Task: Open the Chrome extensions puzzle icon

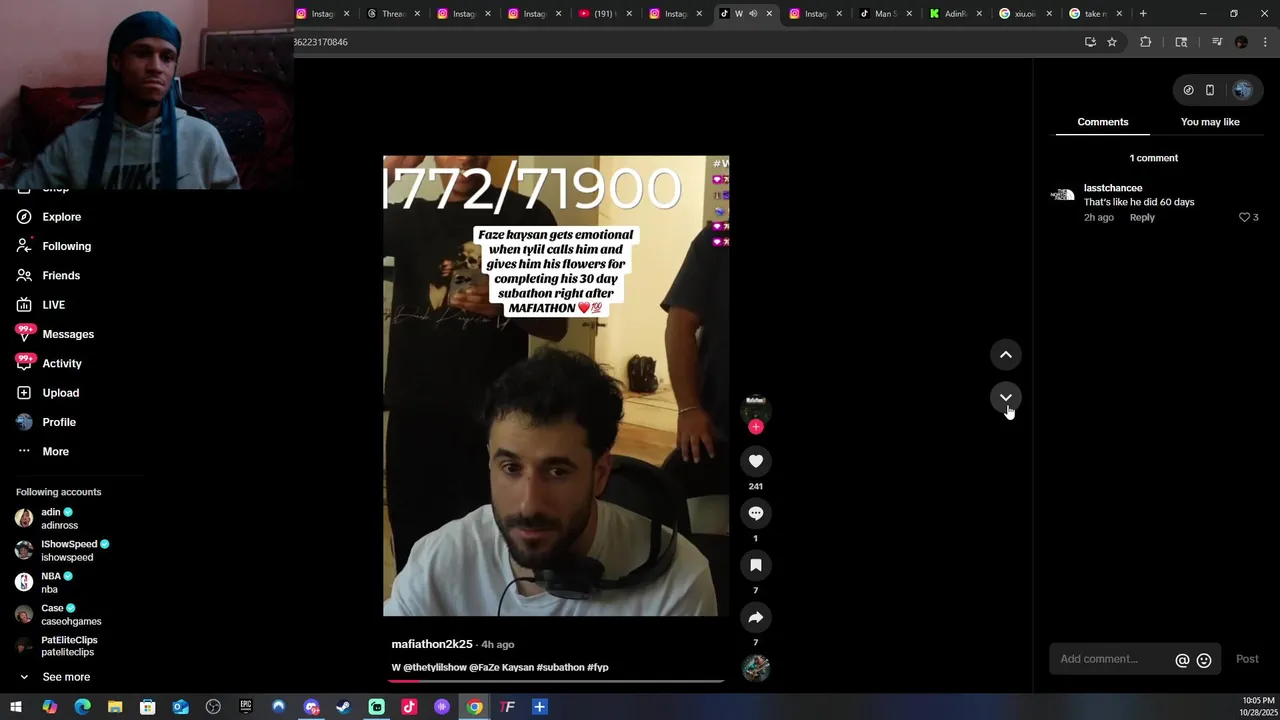Action: [1146, 42]
